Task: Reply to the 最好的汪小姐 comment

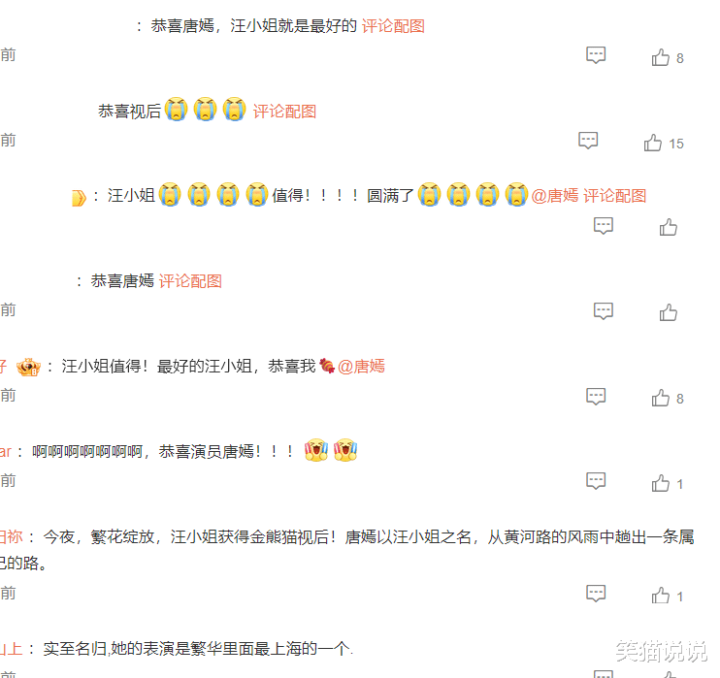Action: (x=596, y=396)
